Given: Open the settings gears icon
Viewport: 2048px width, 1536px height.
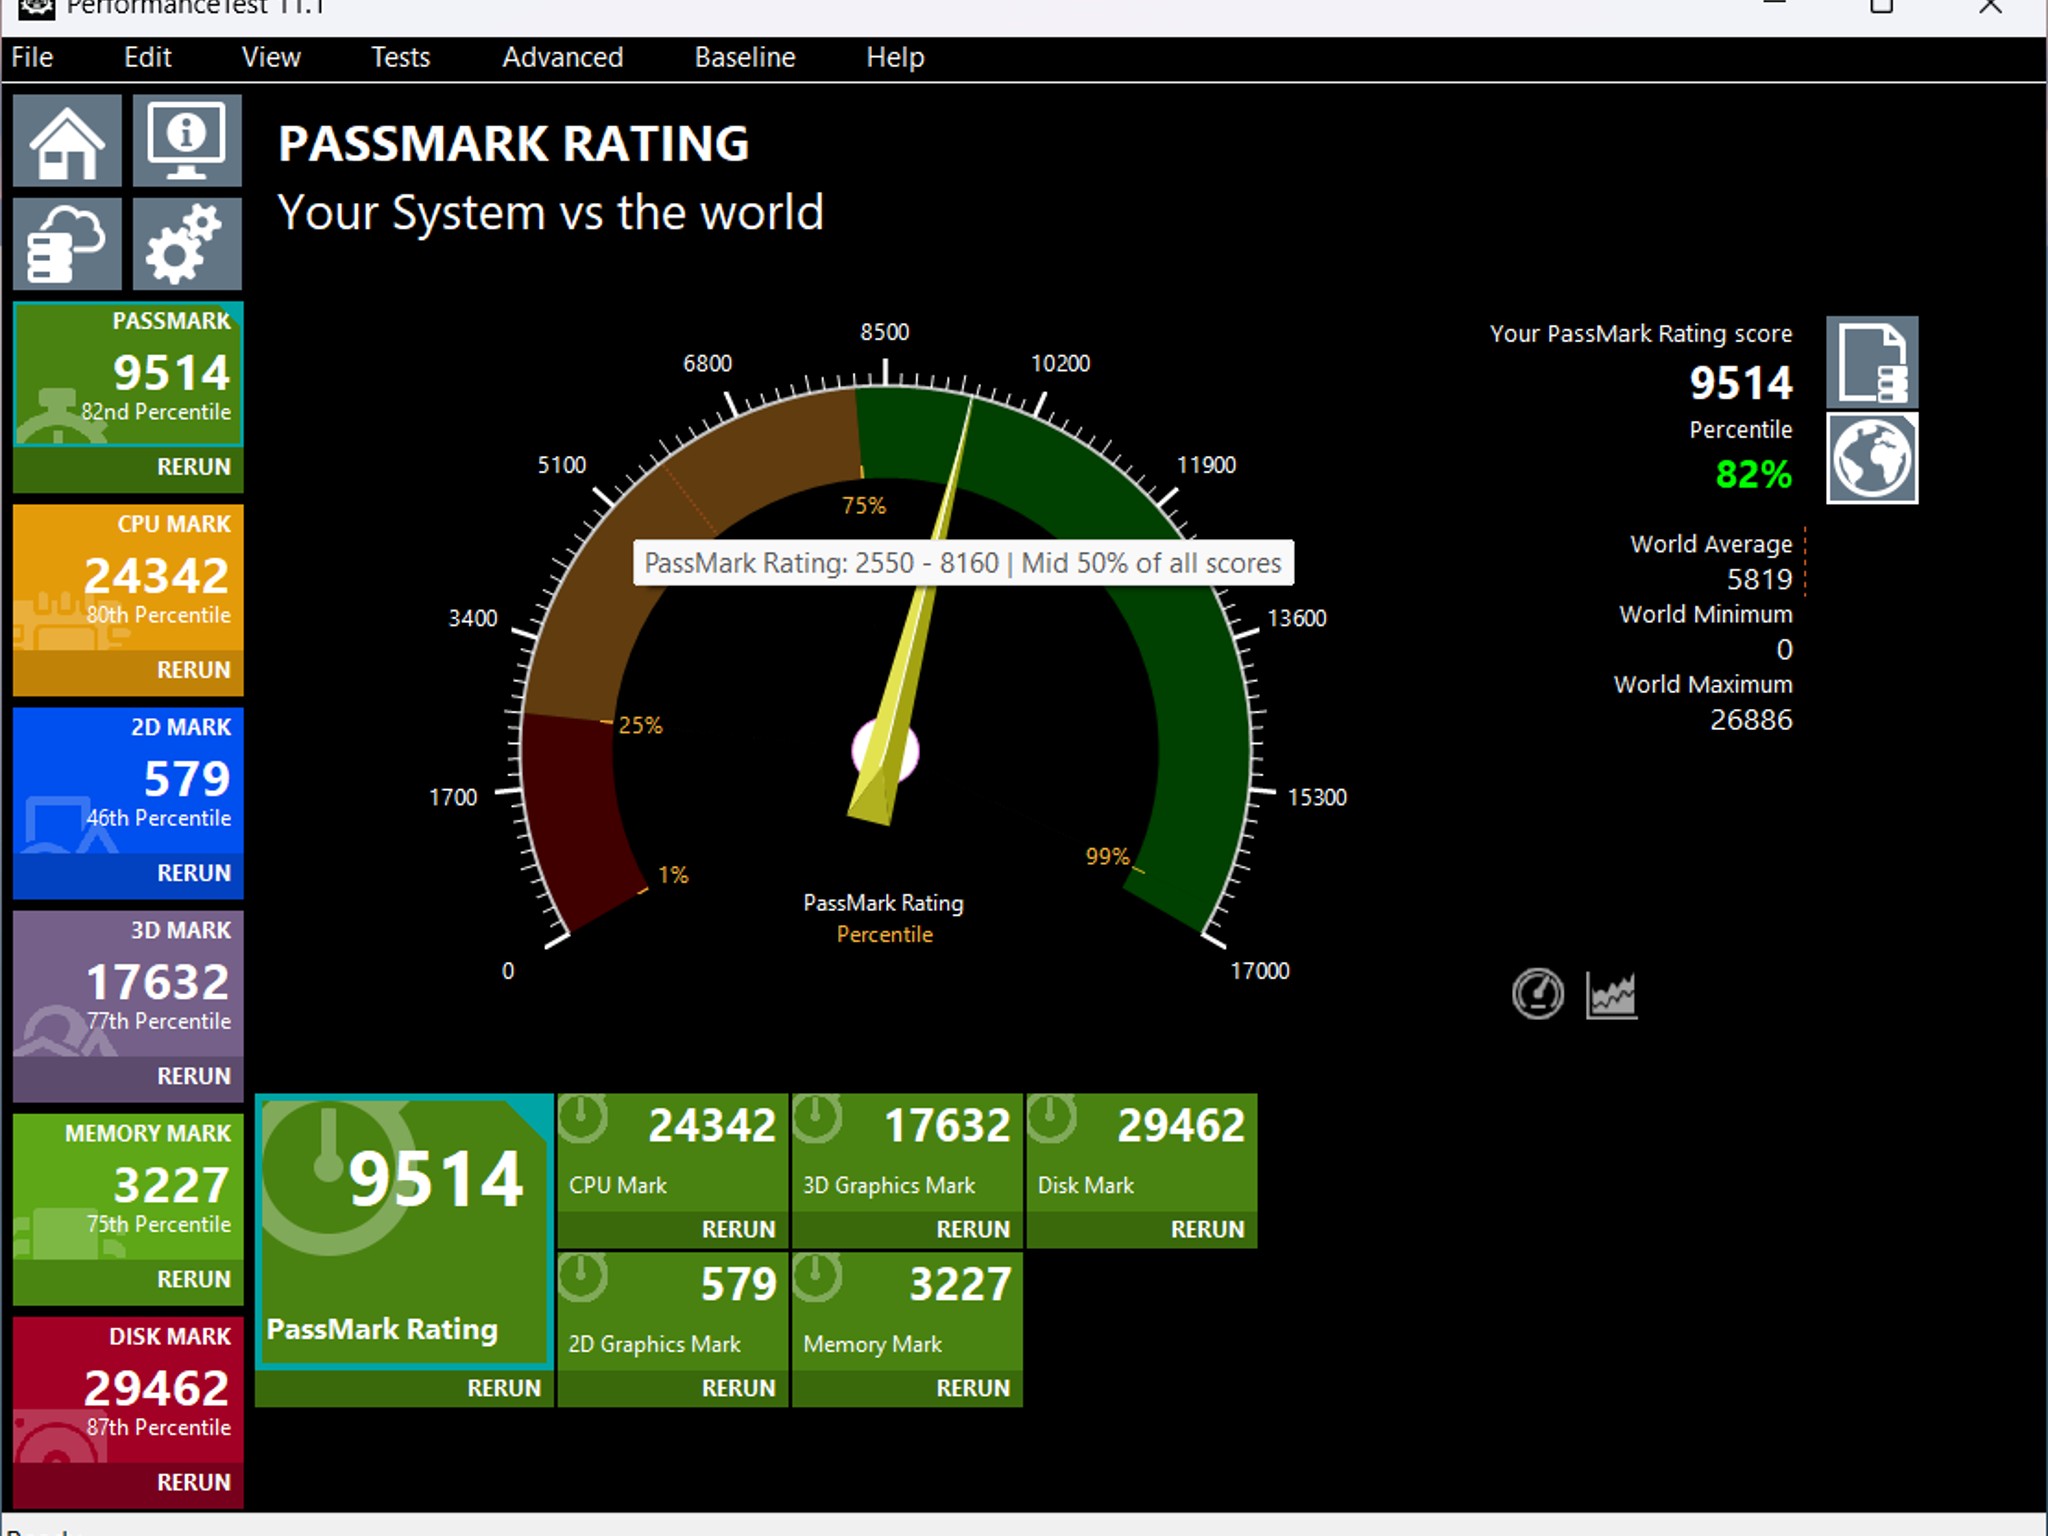Looking at the screenshot, I should point(187,243).
